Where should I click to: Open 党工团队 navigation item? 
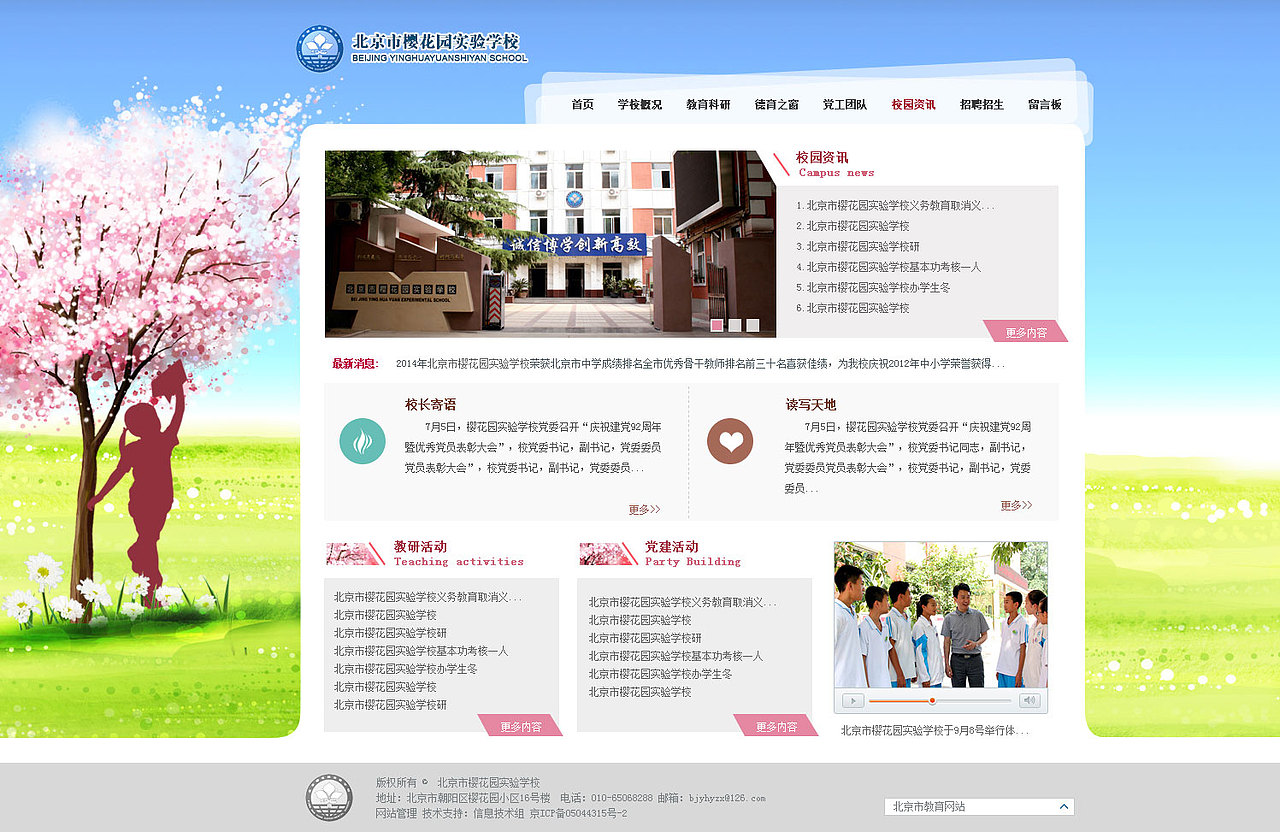click(845, 104)
